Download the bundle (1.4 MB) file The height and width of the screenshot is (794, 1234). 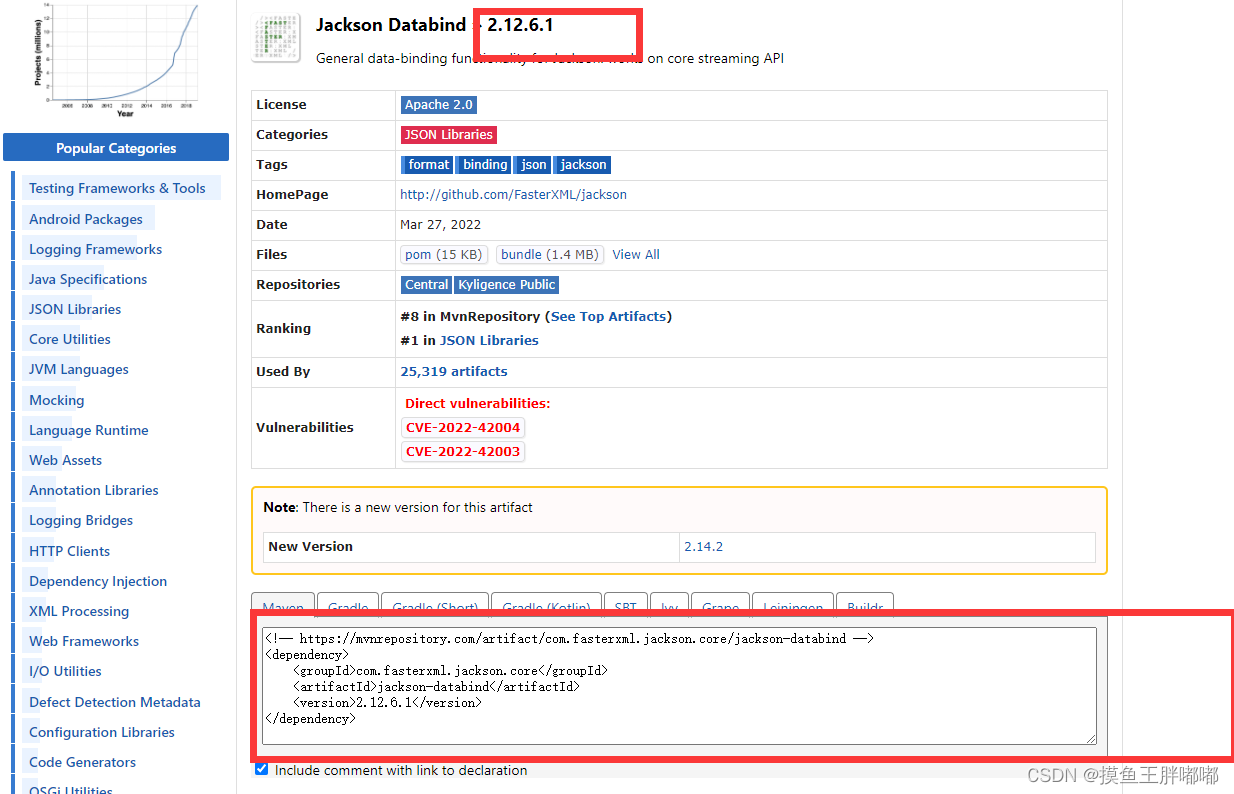(x=550, y=255)
